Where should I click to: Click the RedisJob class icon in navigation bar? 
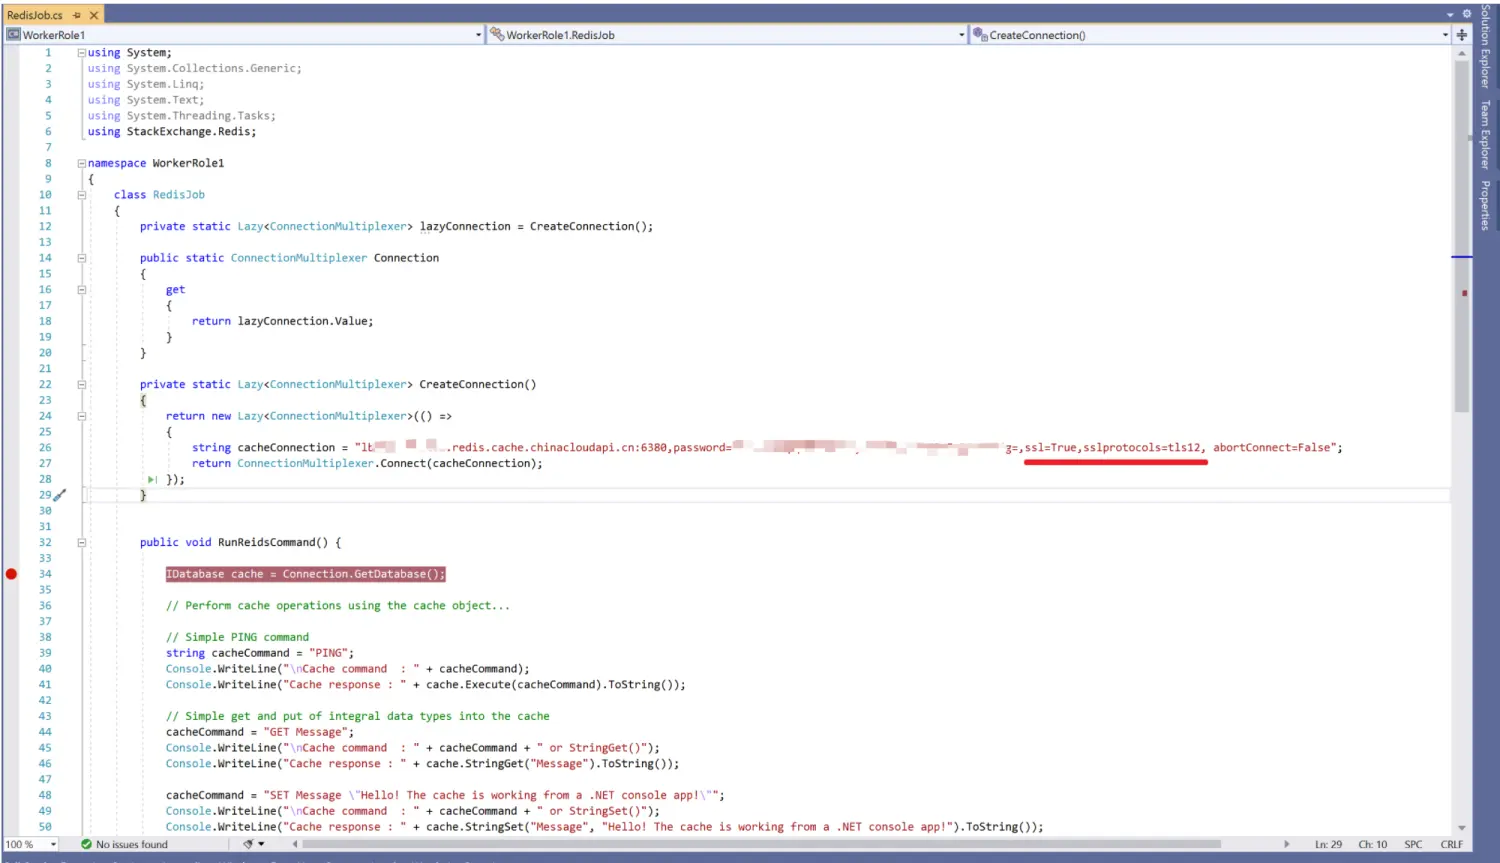coord(496,35)
